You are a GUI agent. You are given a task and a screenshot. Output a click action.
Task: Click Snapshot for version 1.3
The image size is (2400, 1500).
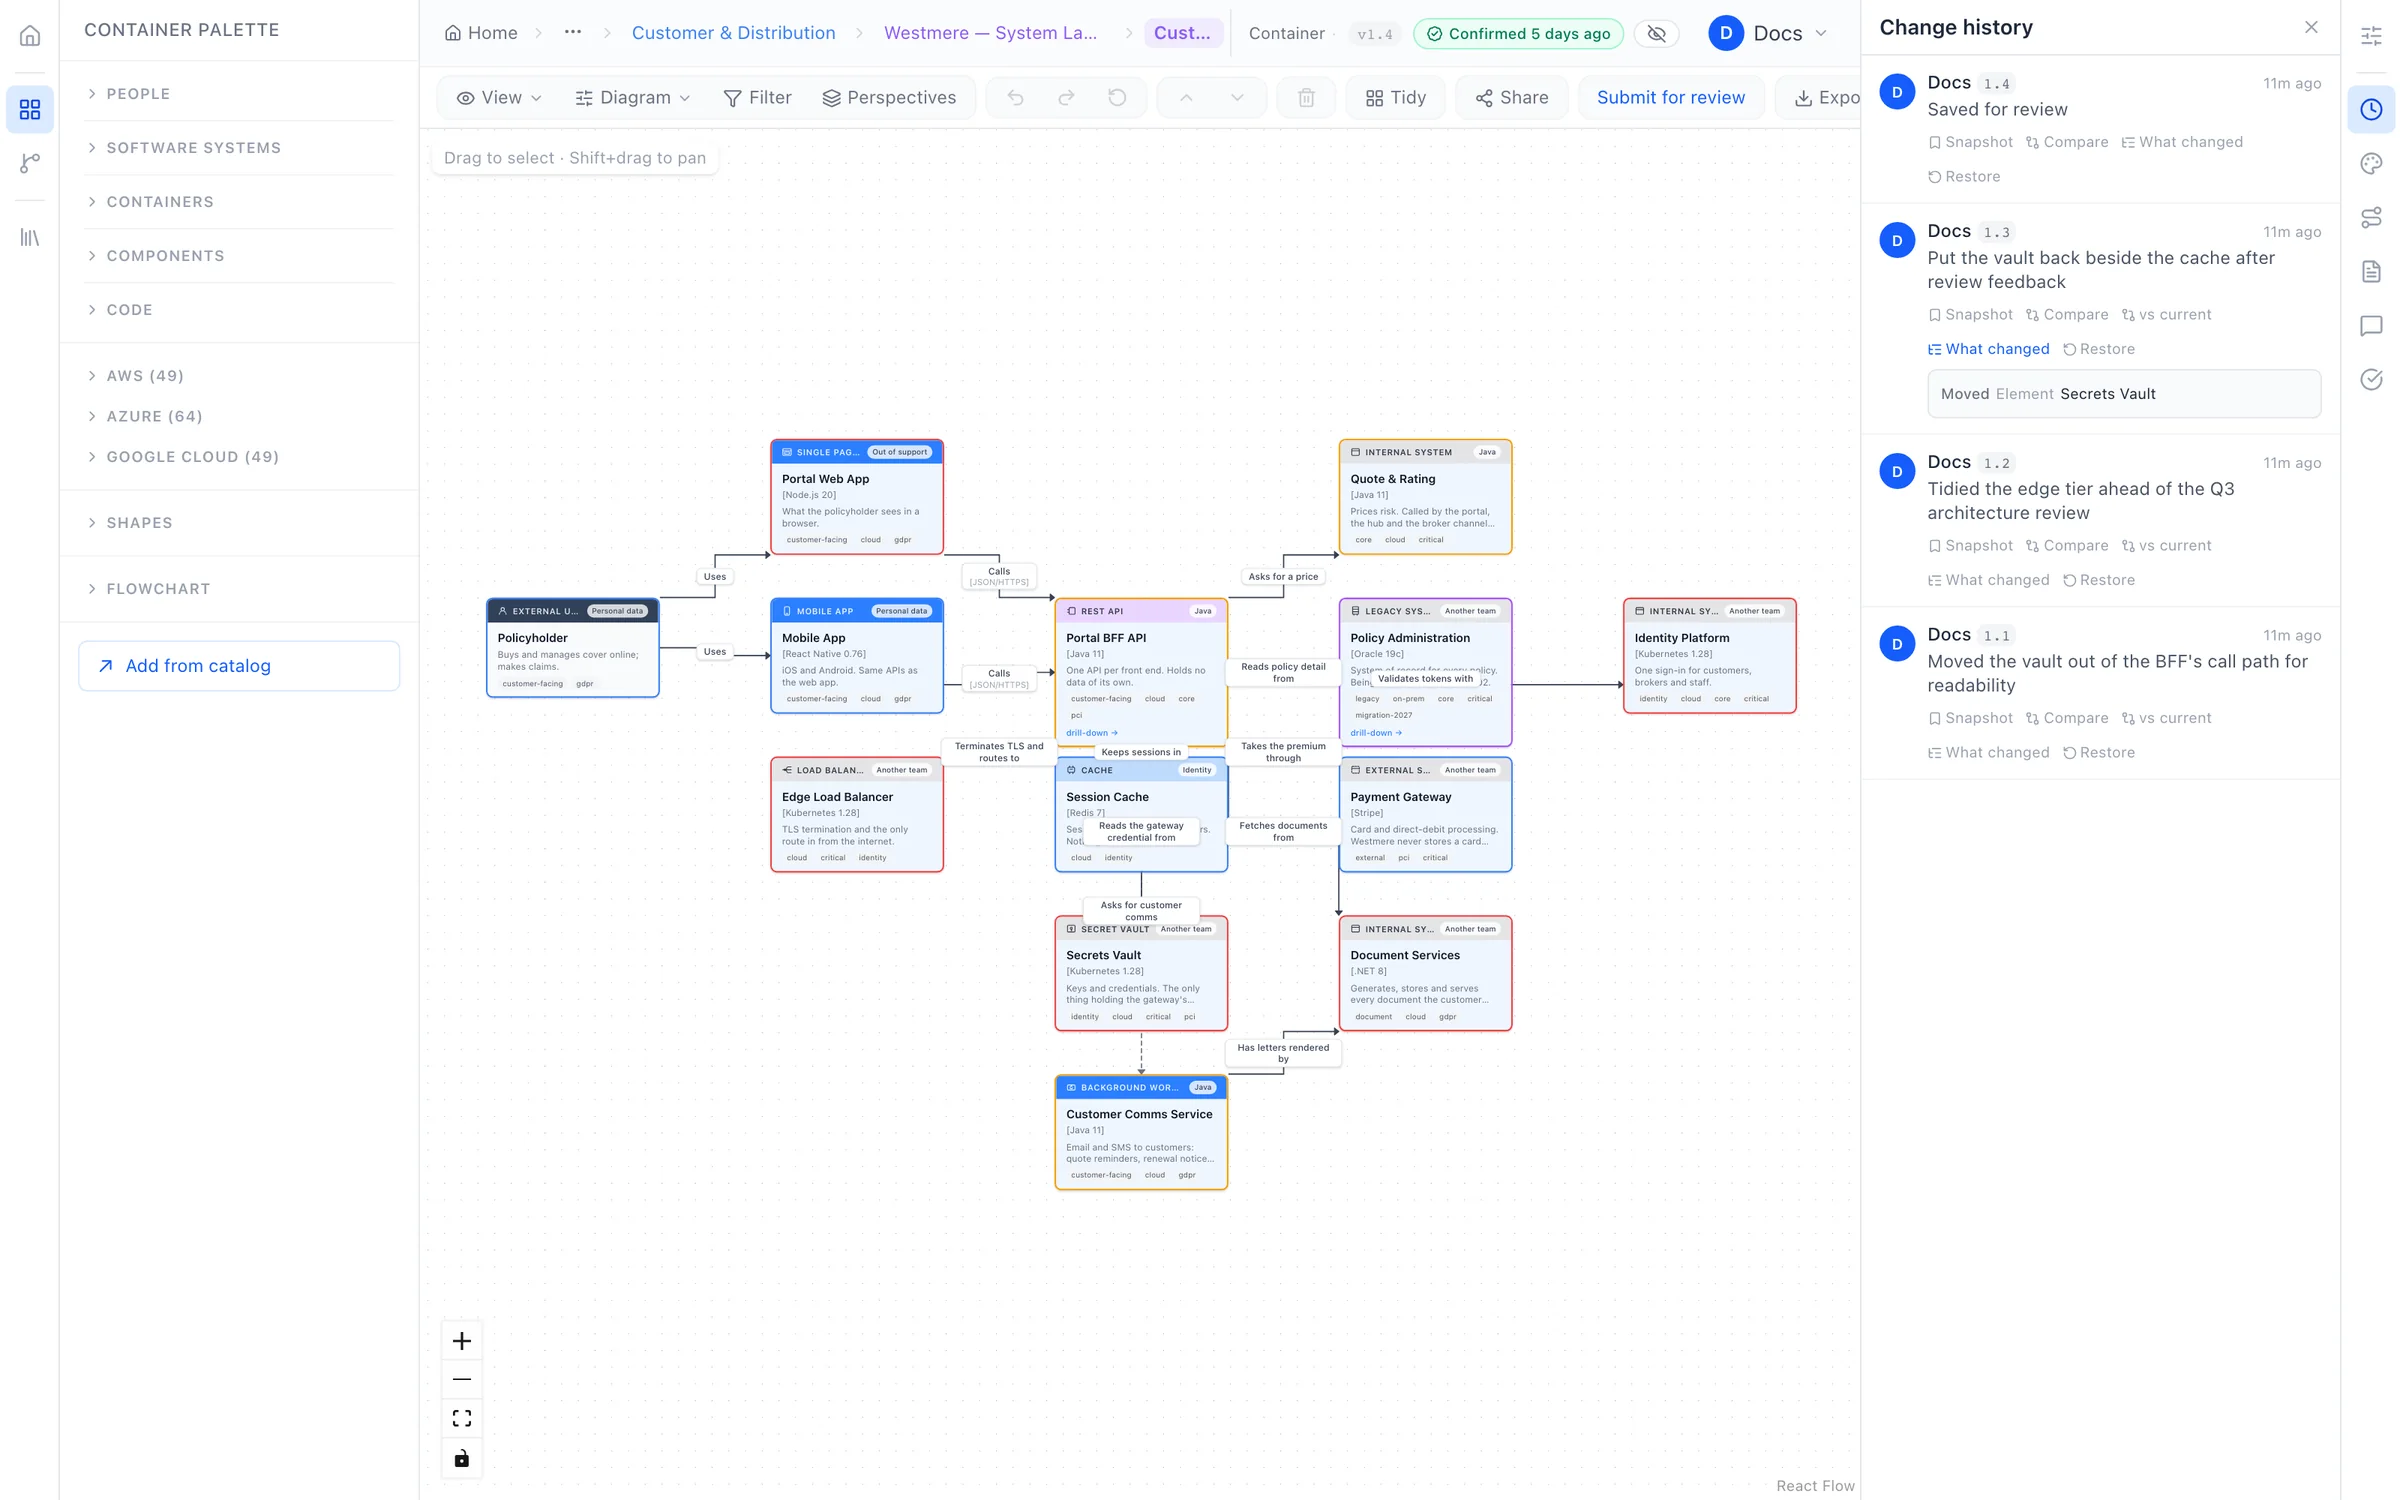click(1970, 314)
